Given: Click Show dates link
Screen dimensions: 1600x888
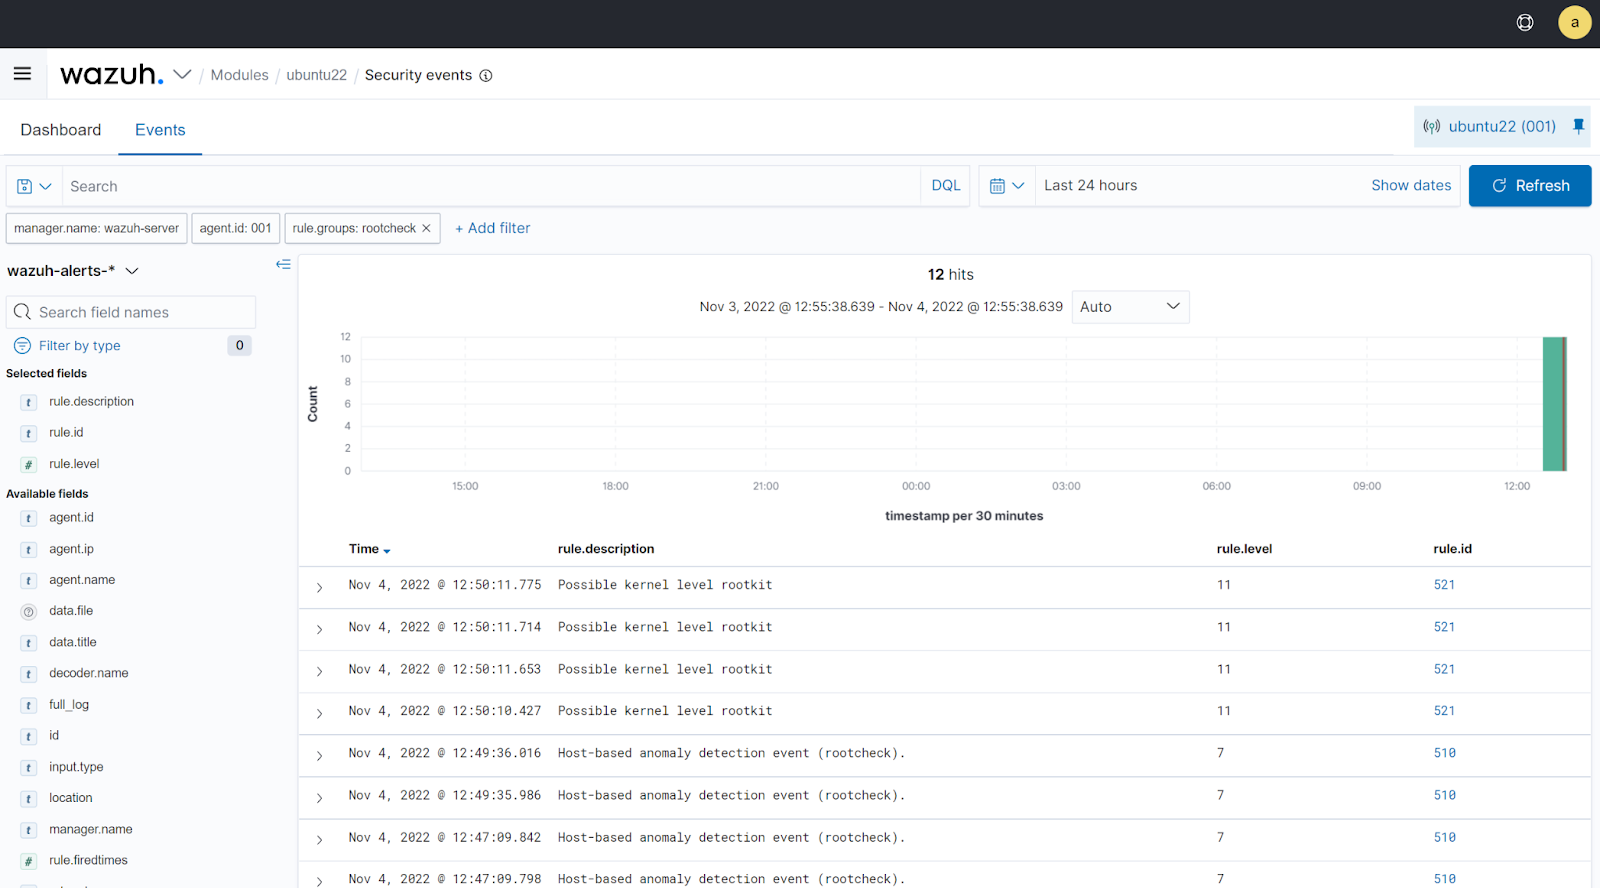Looking at the screenshot, I should [1411, 185].
